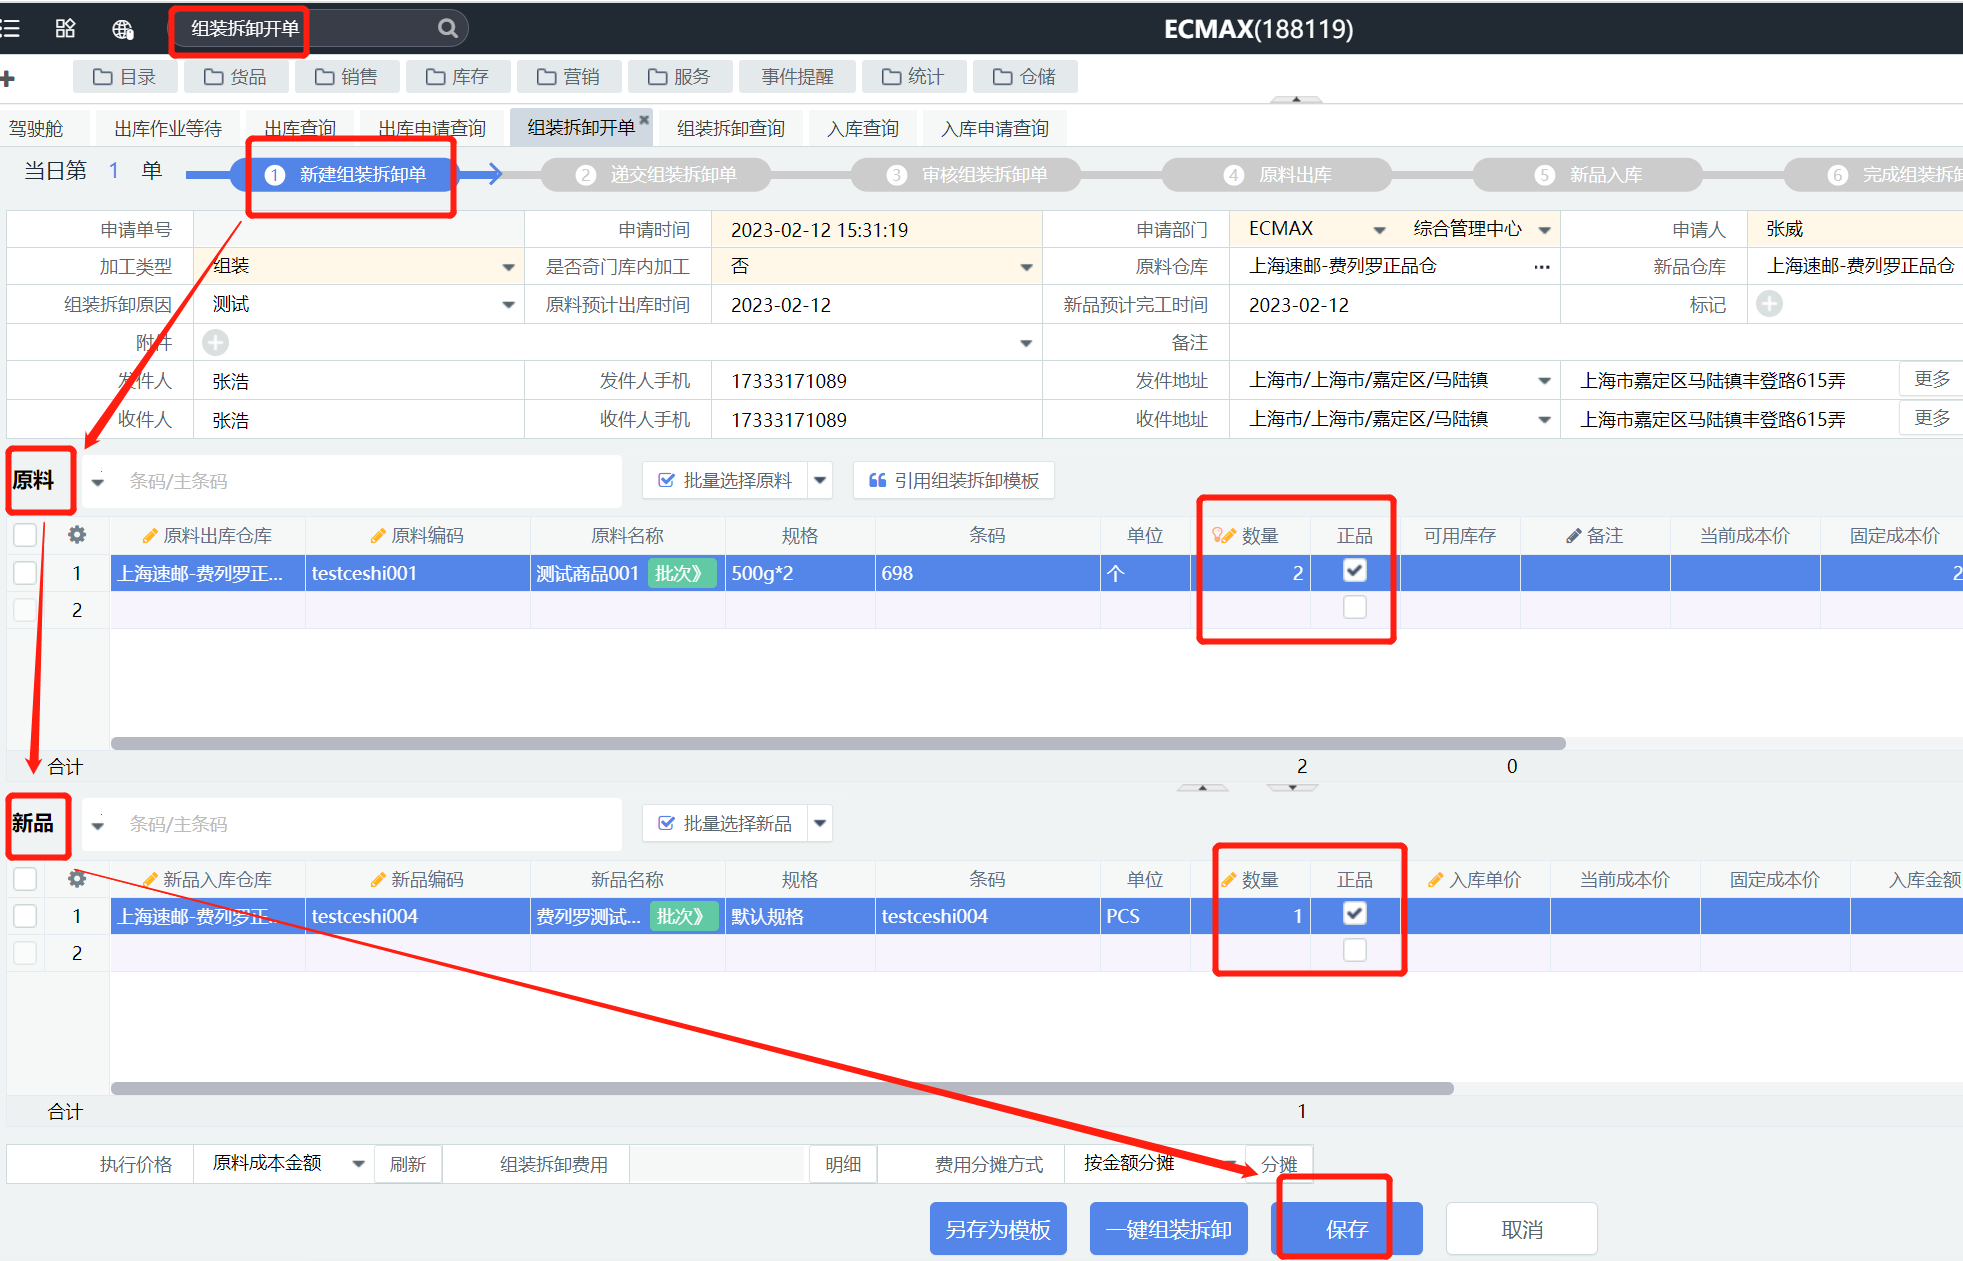Check 正品 in new product row 2
The image size is (1963, 1261).
click(1354, 951)
